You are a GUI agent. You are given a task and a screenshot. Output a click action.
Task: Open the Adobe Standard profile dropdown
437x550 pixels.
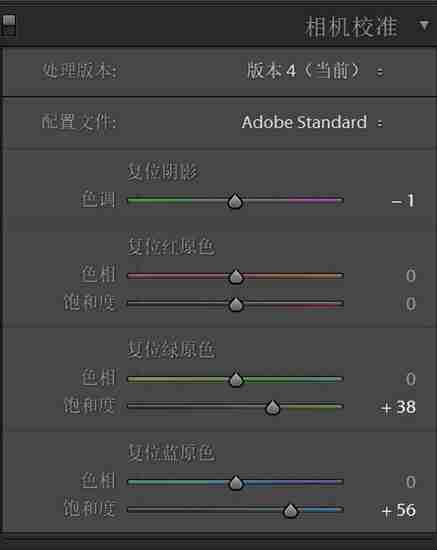coord(312,122)
